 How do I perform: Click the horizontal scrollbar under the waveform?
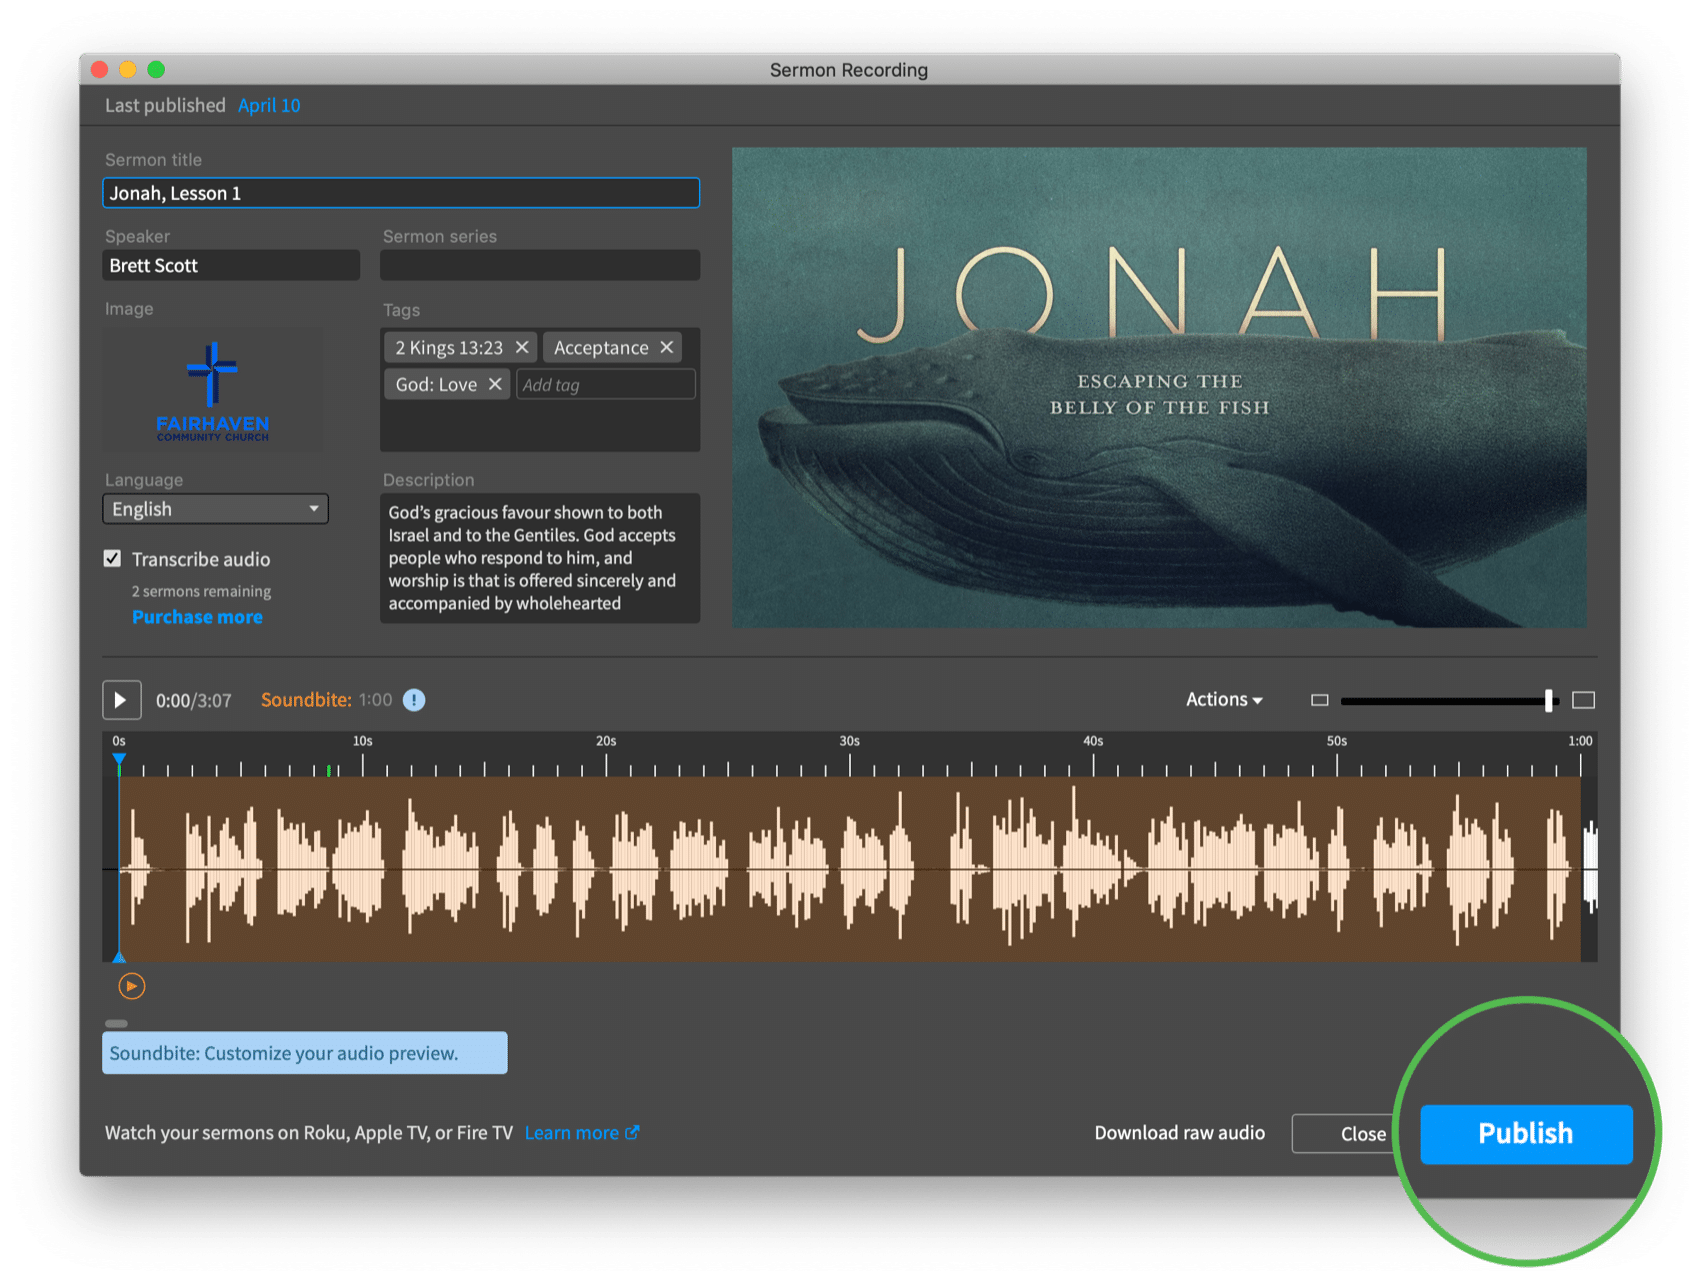tap(116, 1023)
